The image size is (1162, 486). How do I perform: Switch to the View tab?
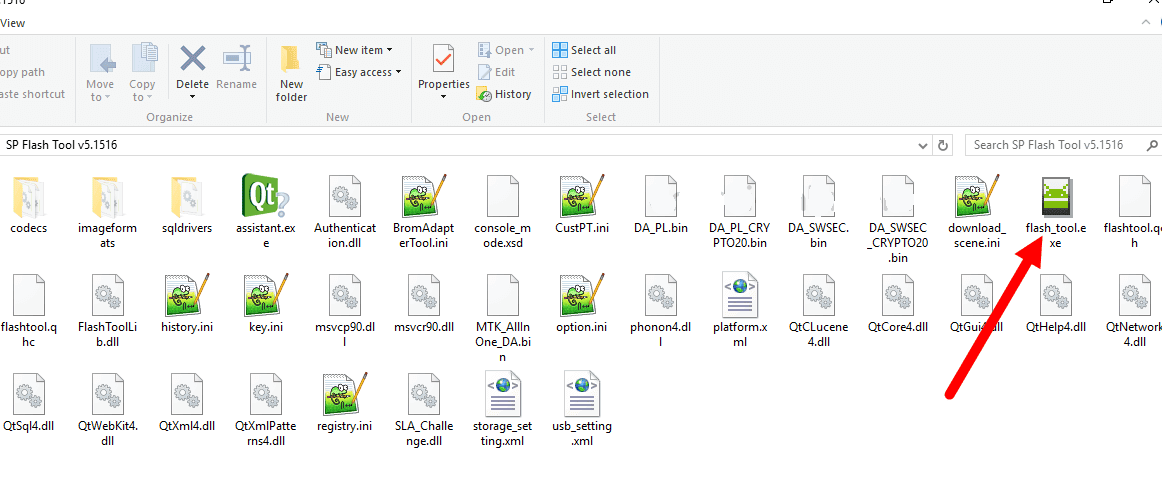(13, 23)
